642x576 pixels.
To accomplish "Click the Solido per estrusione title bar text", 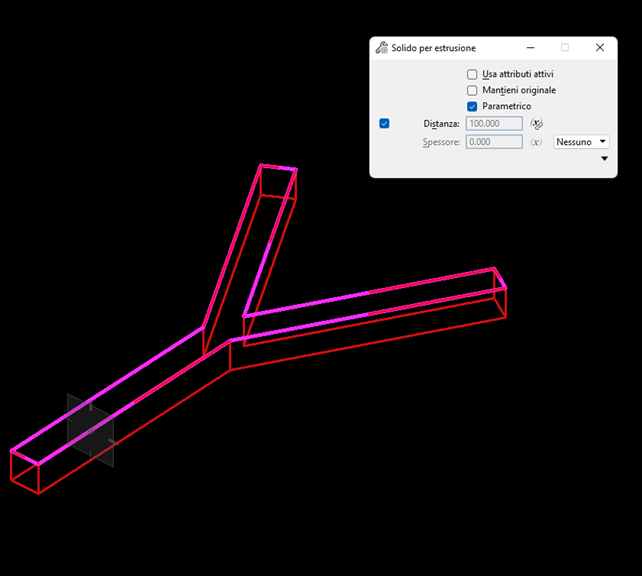I will (433, 48).
